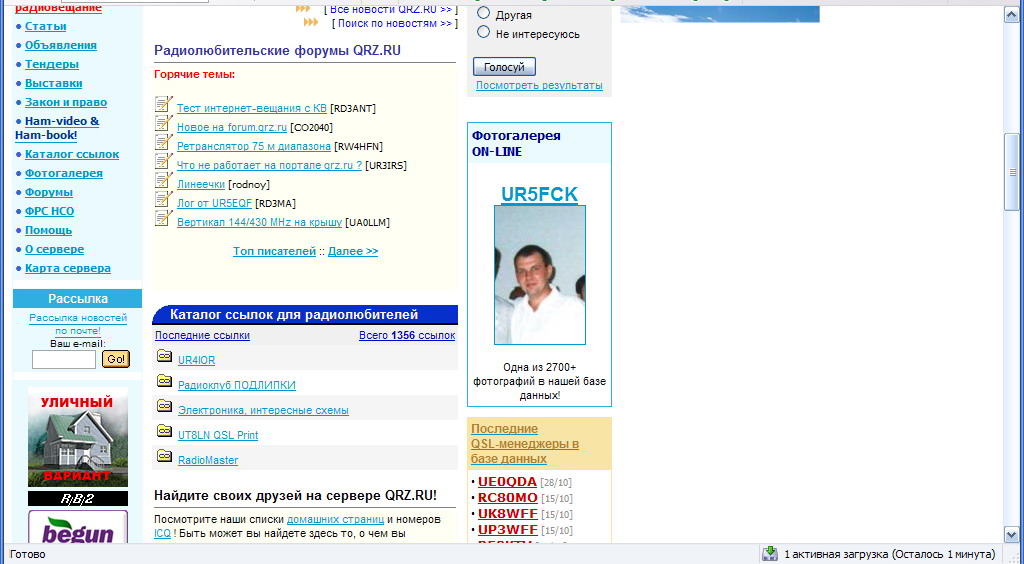Open the Статьи sidebar menu item
Image resolution: width=1024 pixels, height=564 pixels.
[x=46, y=26]
